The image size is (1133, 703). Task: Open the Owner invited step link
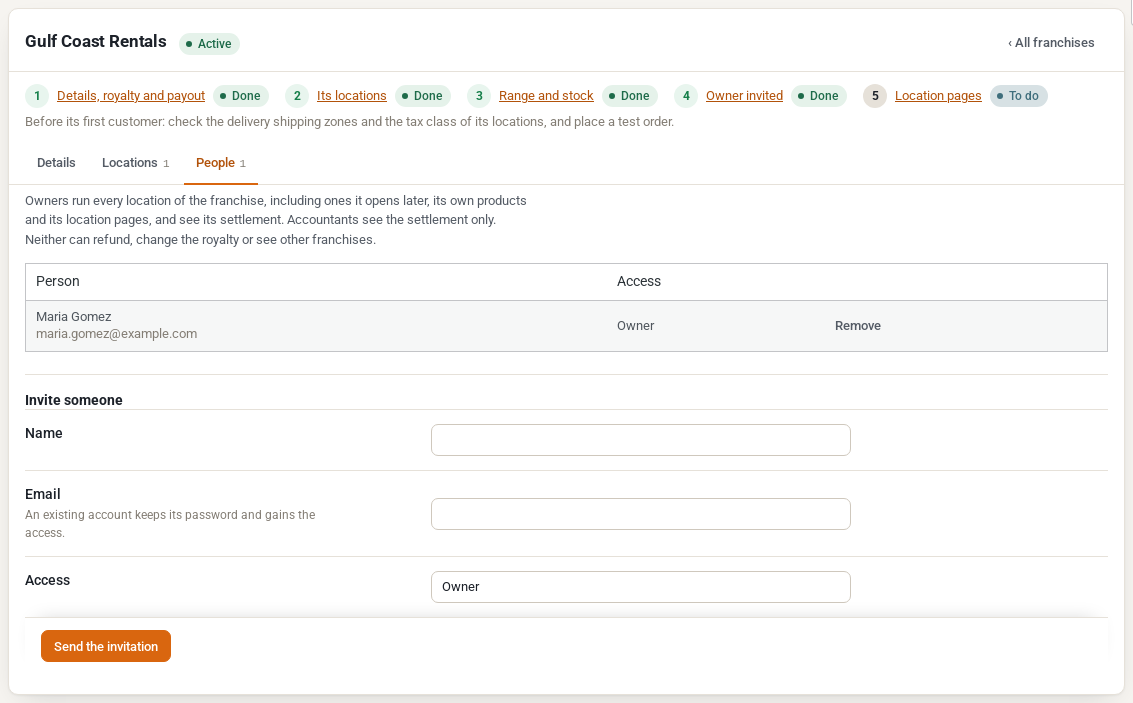(744, 95)
